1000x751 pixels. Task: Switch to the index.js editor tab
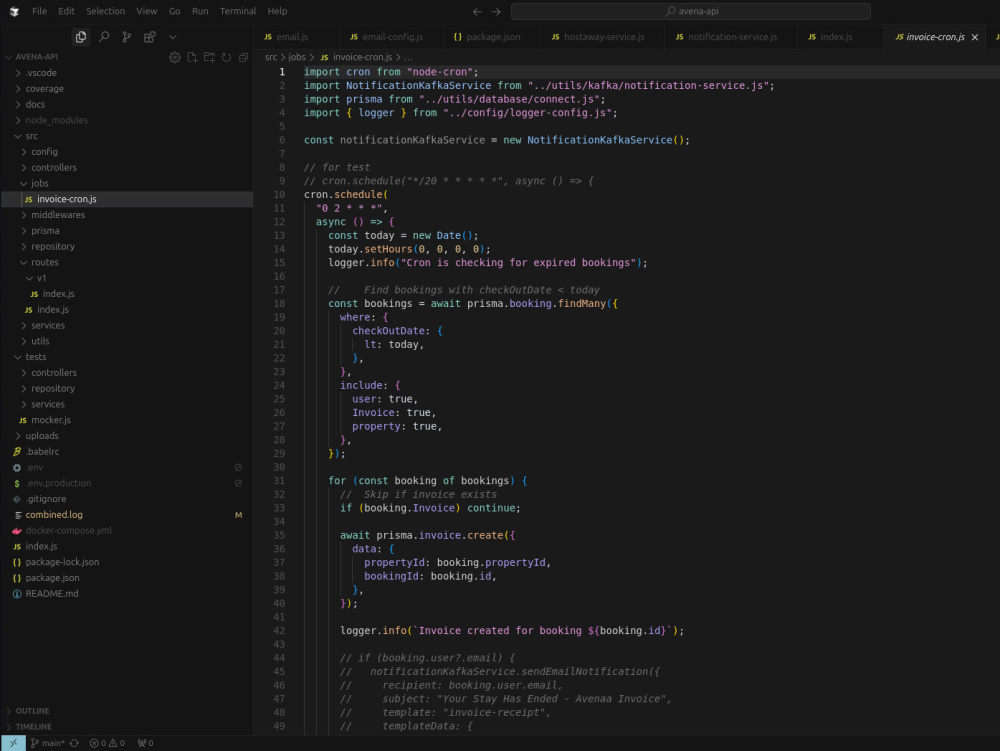pos(836,37)
